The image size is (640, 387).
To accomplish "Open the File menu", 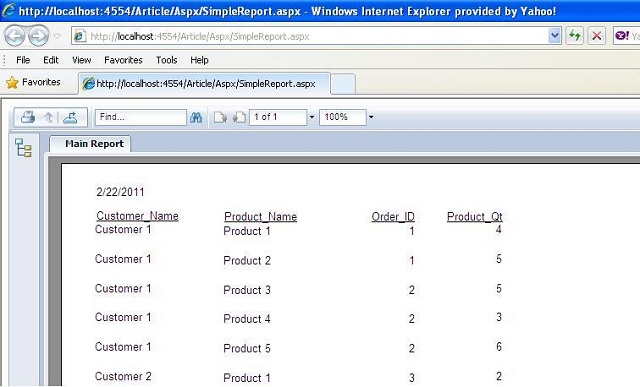I will (x=23, y=60).
